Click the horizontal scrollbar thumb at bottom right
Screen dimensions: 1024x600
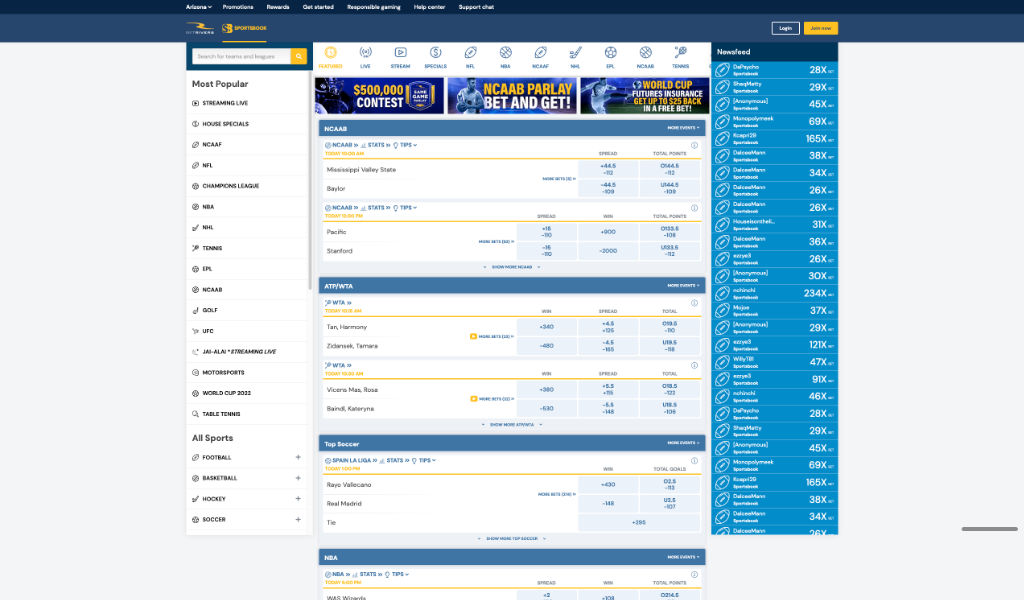(x=989, y=529)
